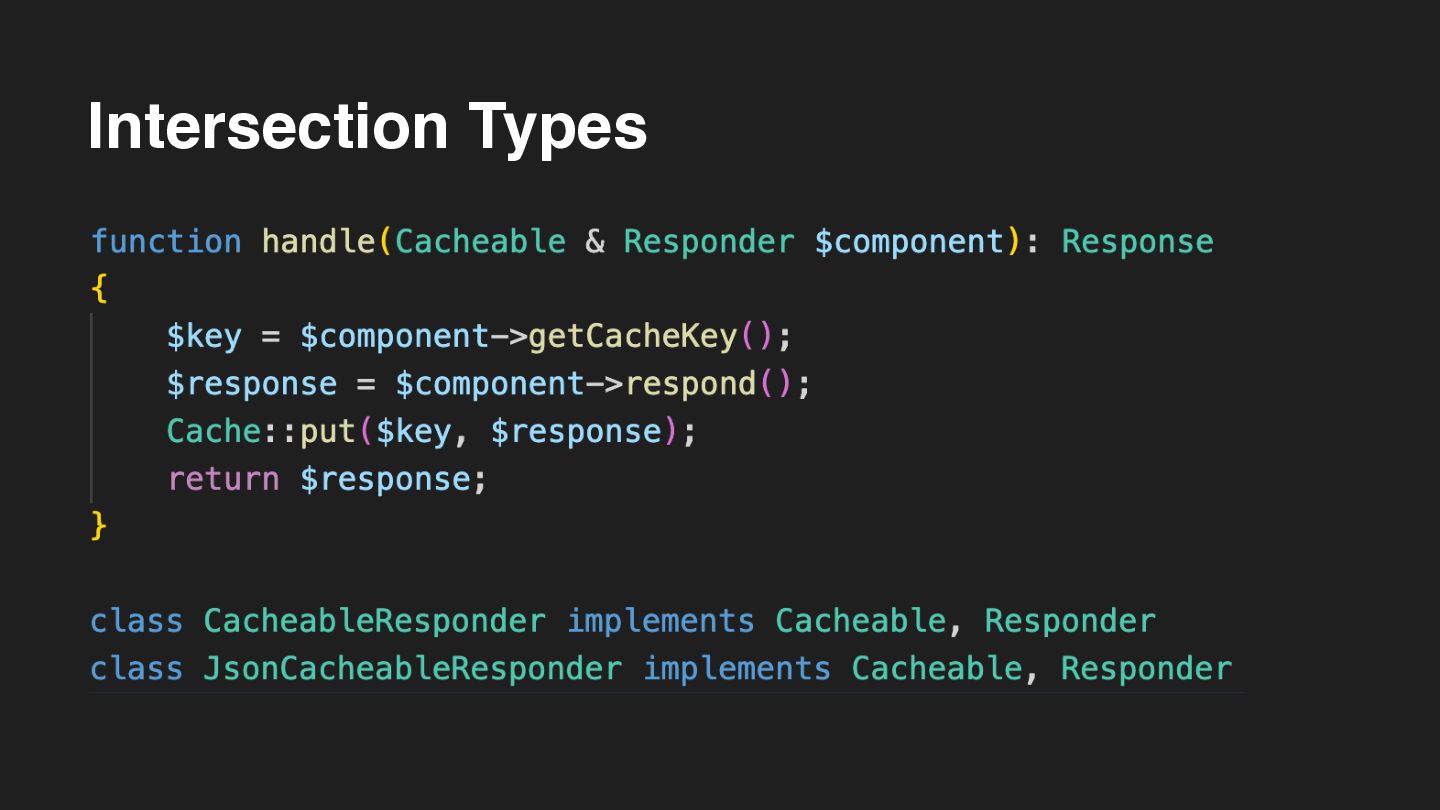1440x810 pixels.
Task: Click "Responder" type in the handle parameter
Action: tap(709, 242)
